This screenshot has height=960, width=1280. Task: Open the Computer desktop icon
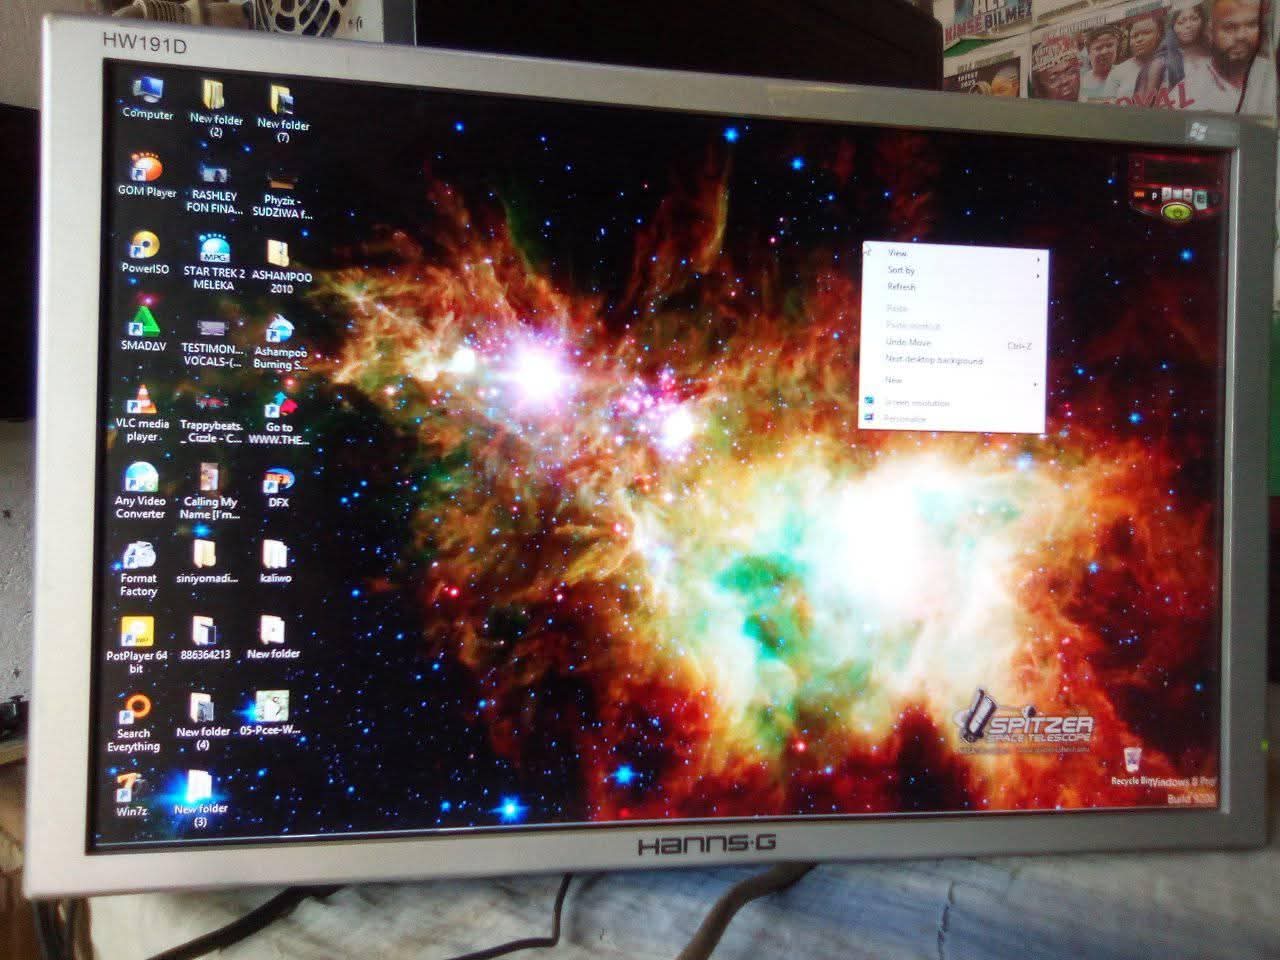pyautogui.click(x=147, y=97)
